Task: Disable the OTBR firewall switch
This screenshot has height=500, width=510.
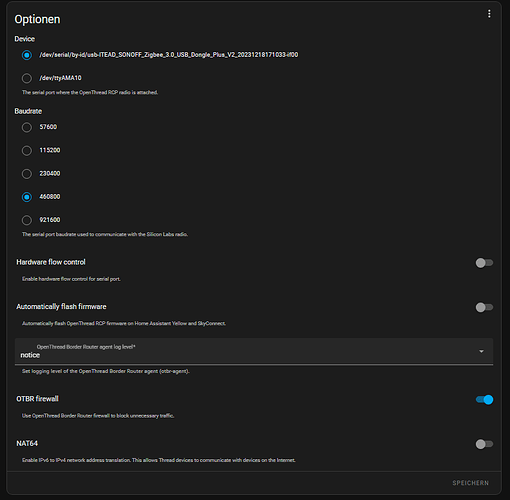Action: pos(484,399)
